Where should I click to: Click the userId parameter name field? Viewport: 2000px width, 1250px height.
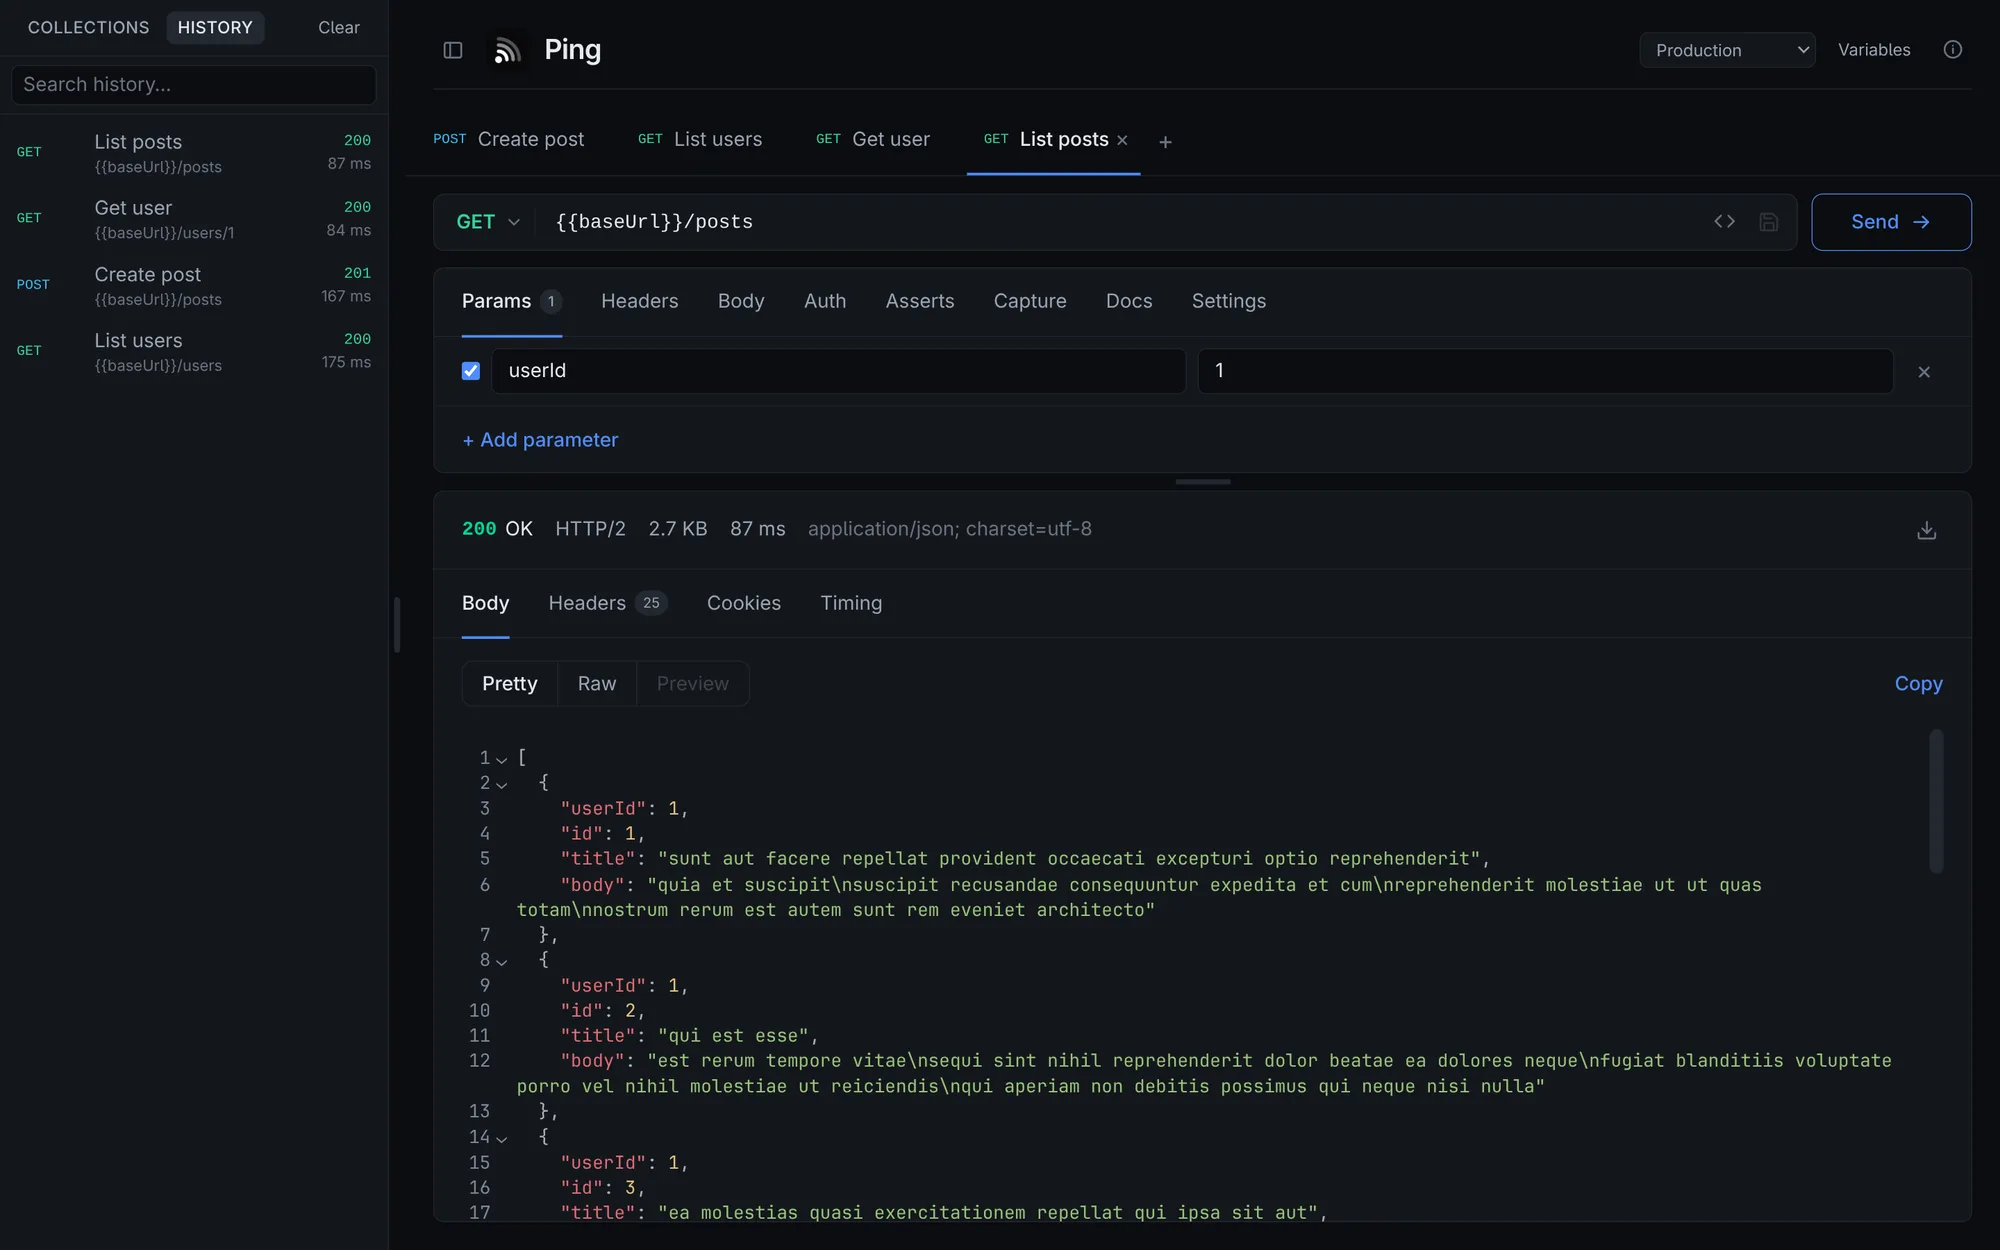click(838, 371)
